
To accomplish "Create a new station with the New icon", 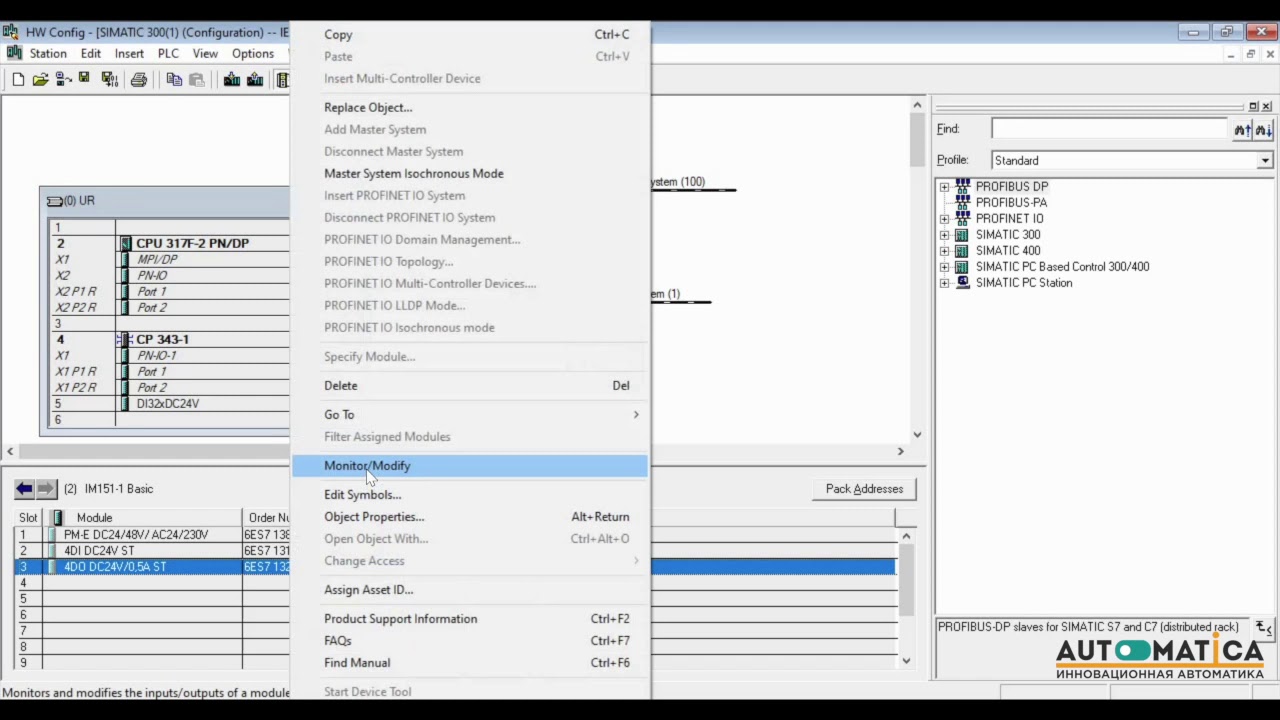I will [x=18, y=80].
